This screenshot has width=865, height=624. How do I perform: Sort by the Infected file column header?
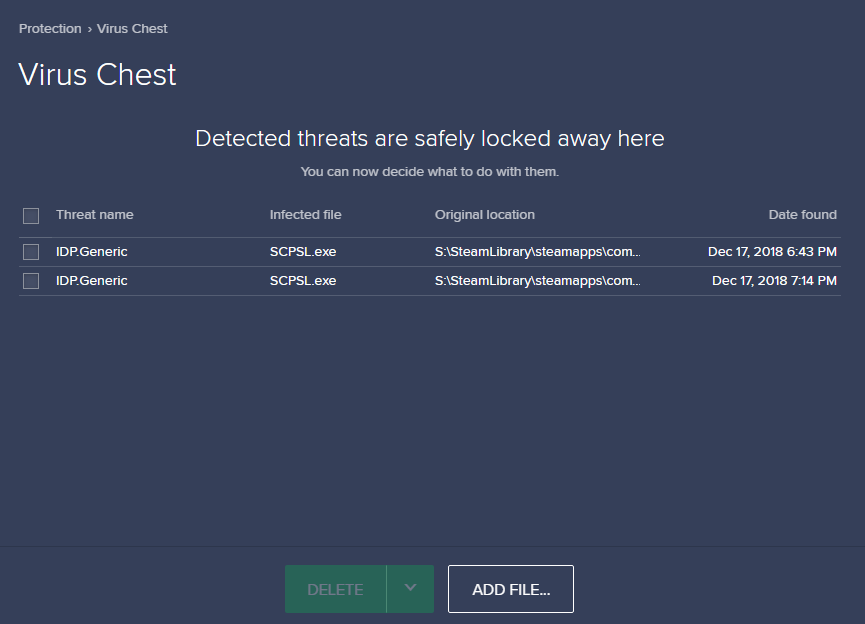pos(305,215)
